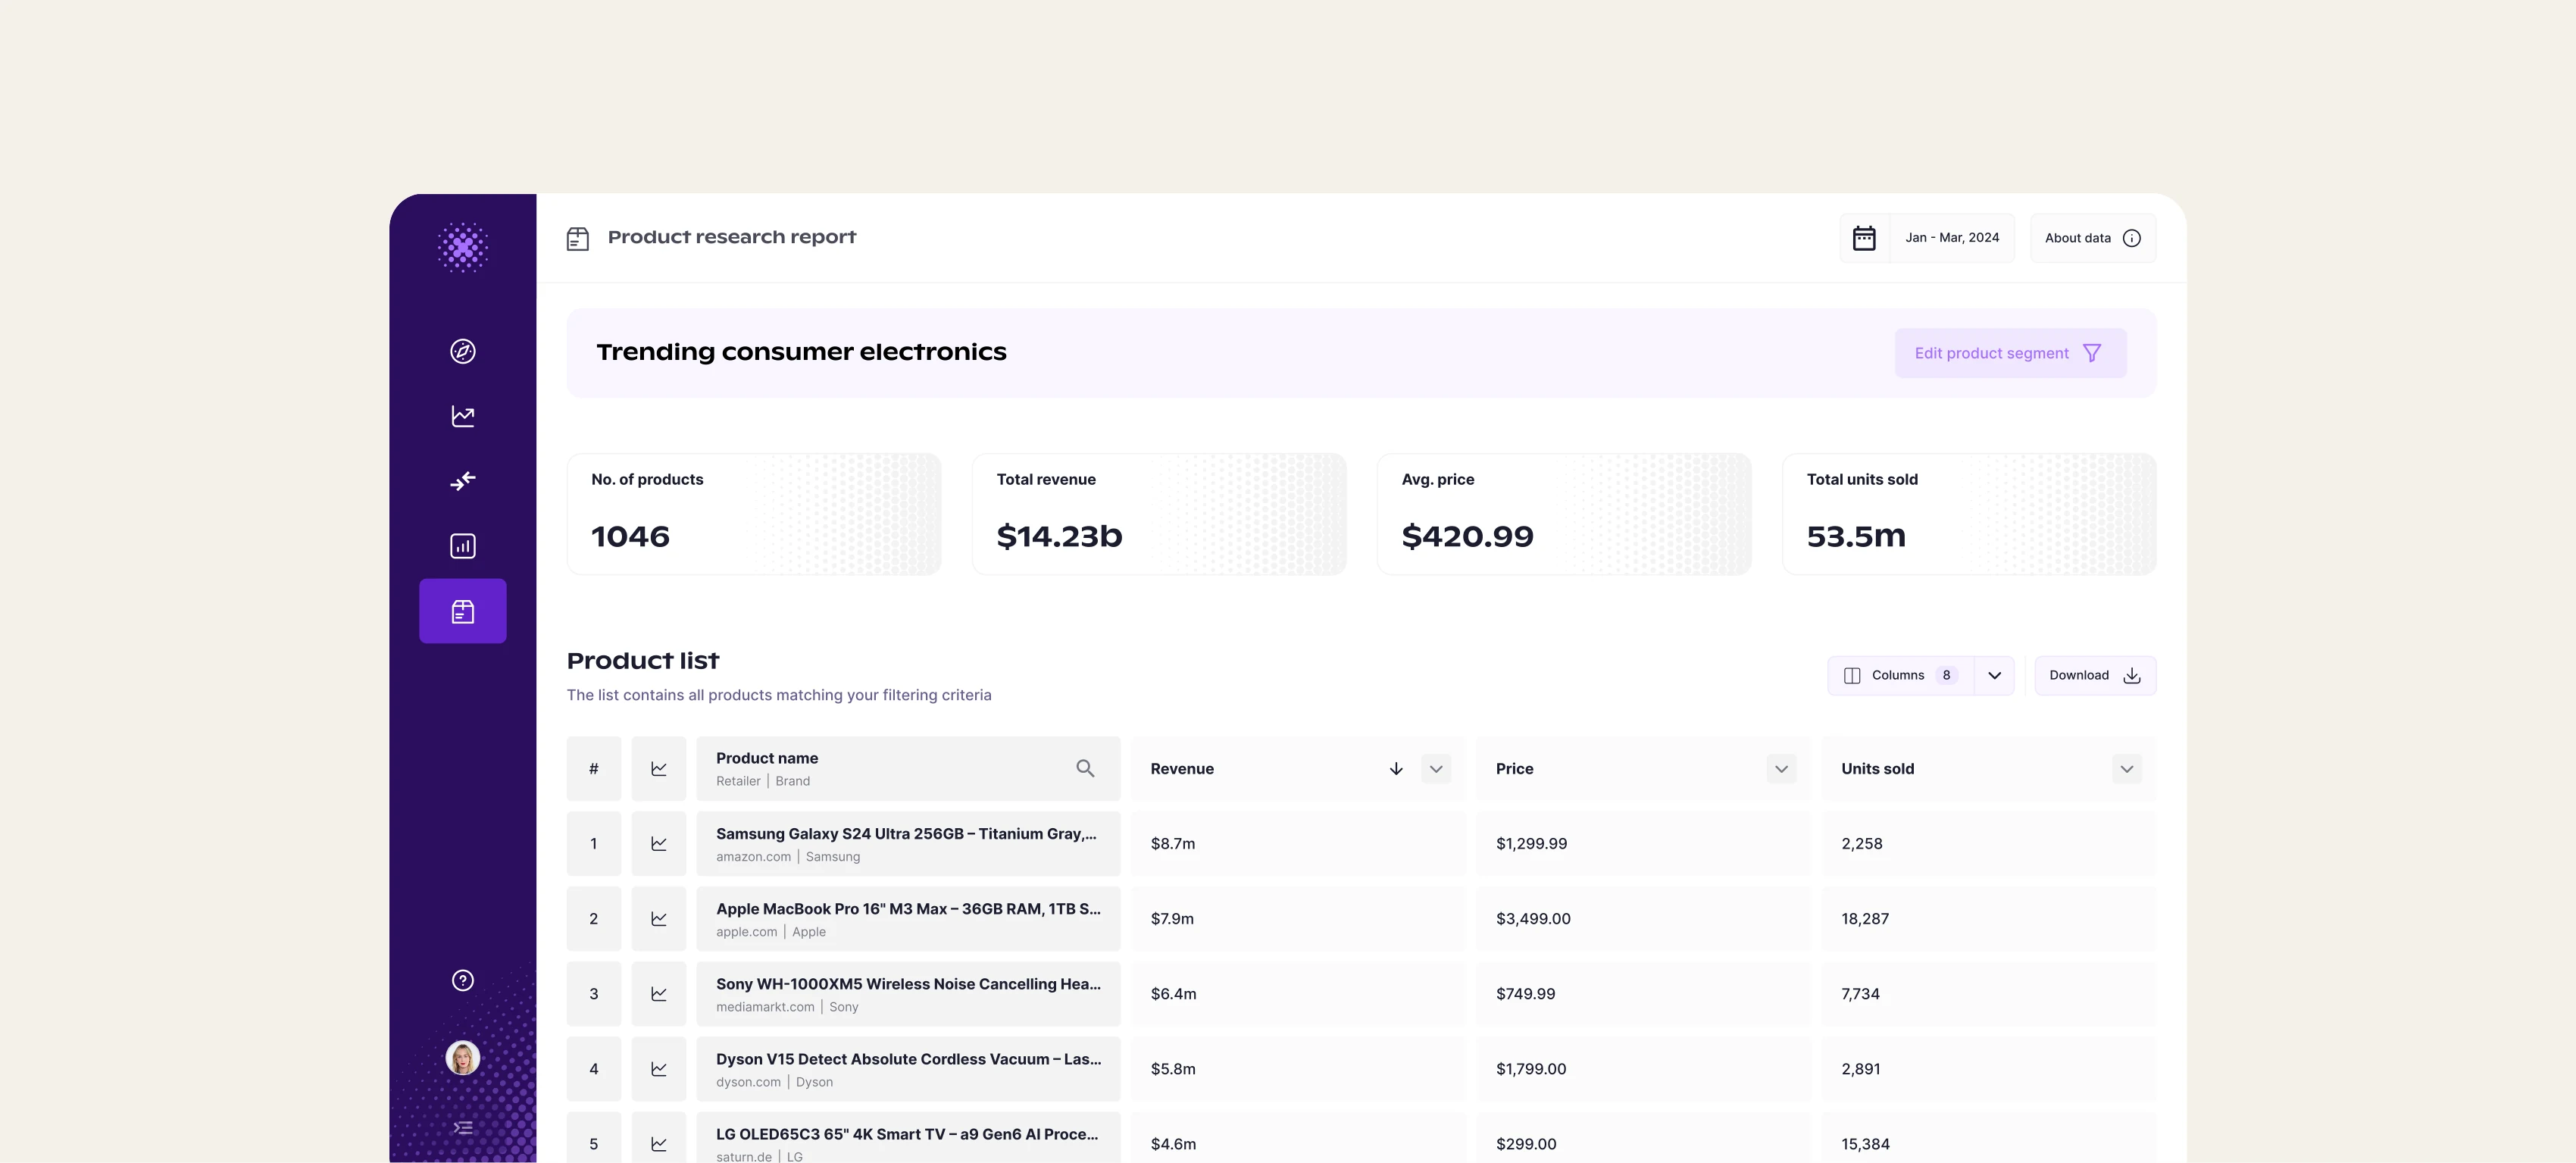Click the 2,258 units sold cell

[x=1988, y=844]
